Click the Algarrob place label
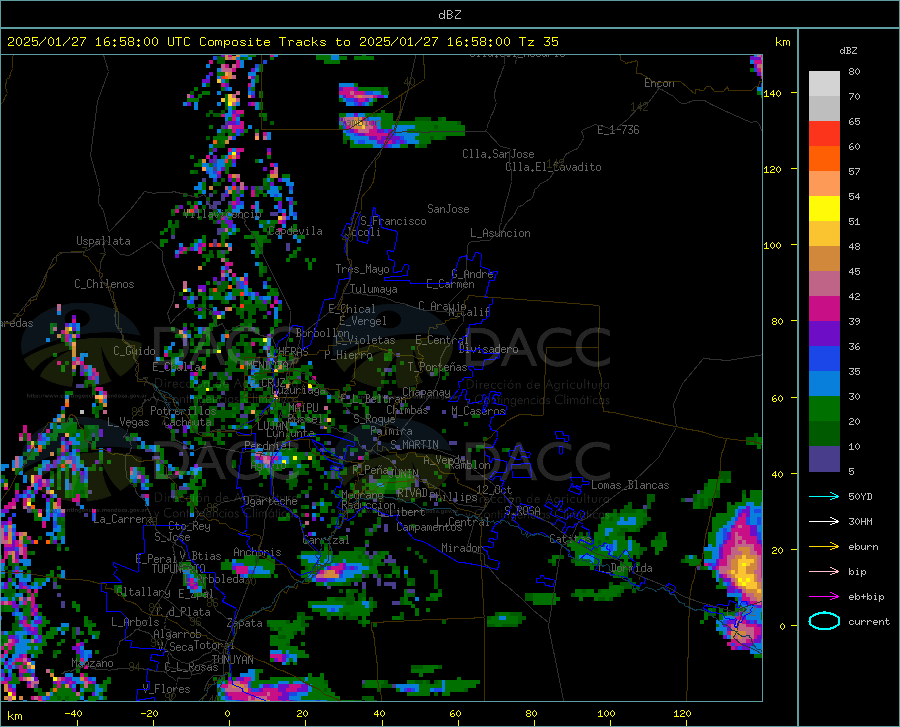This screenshot has width=900, height=727. [x=177, y=634]
